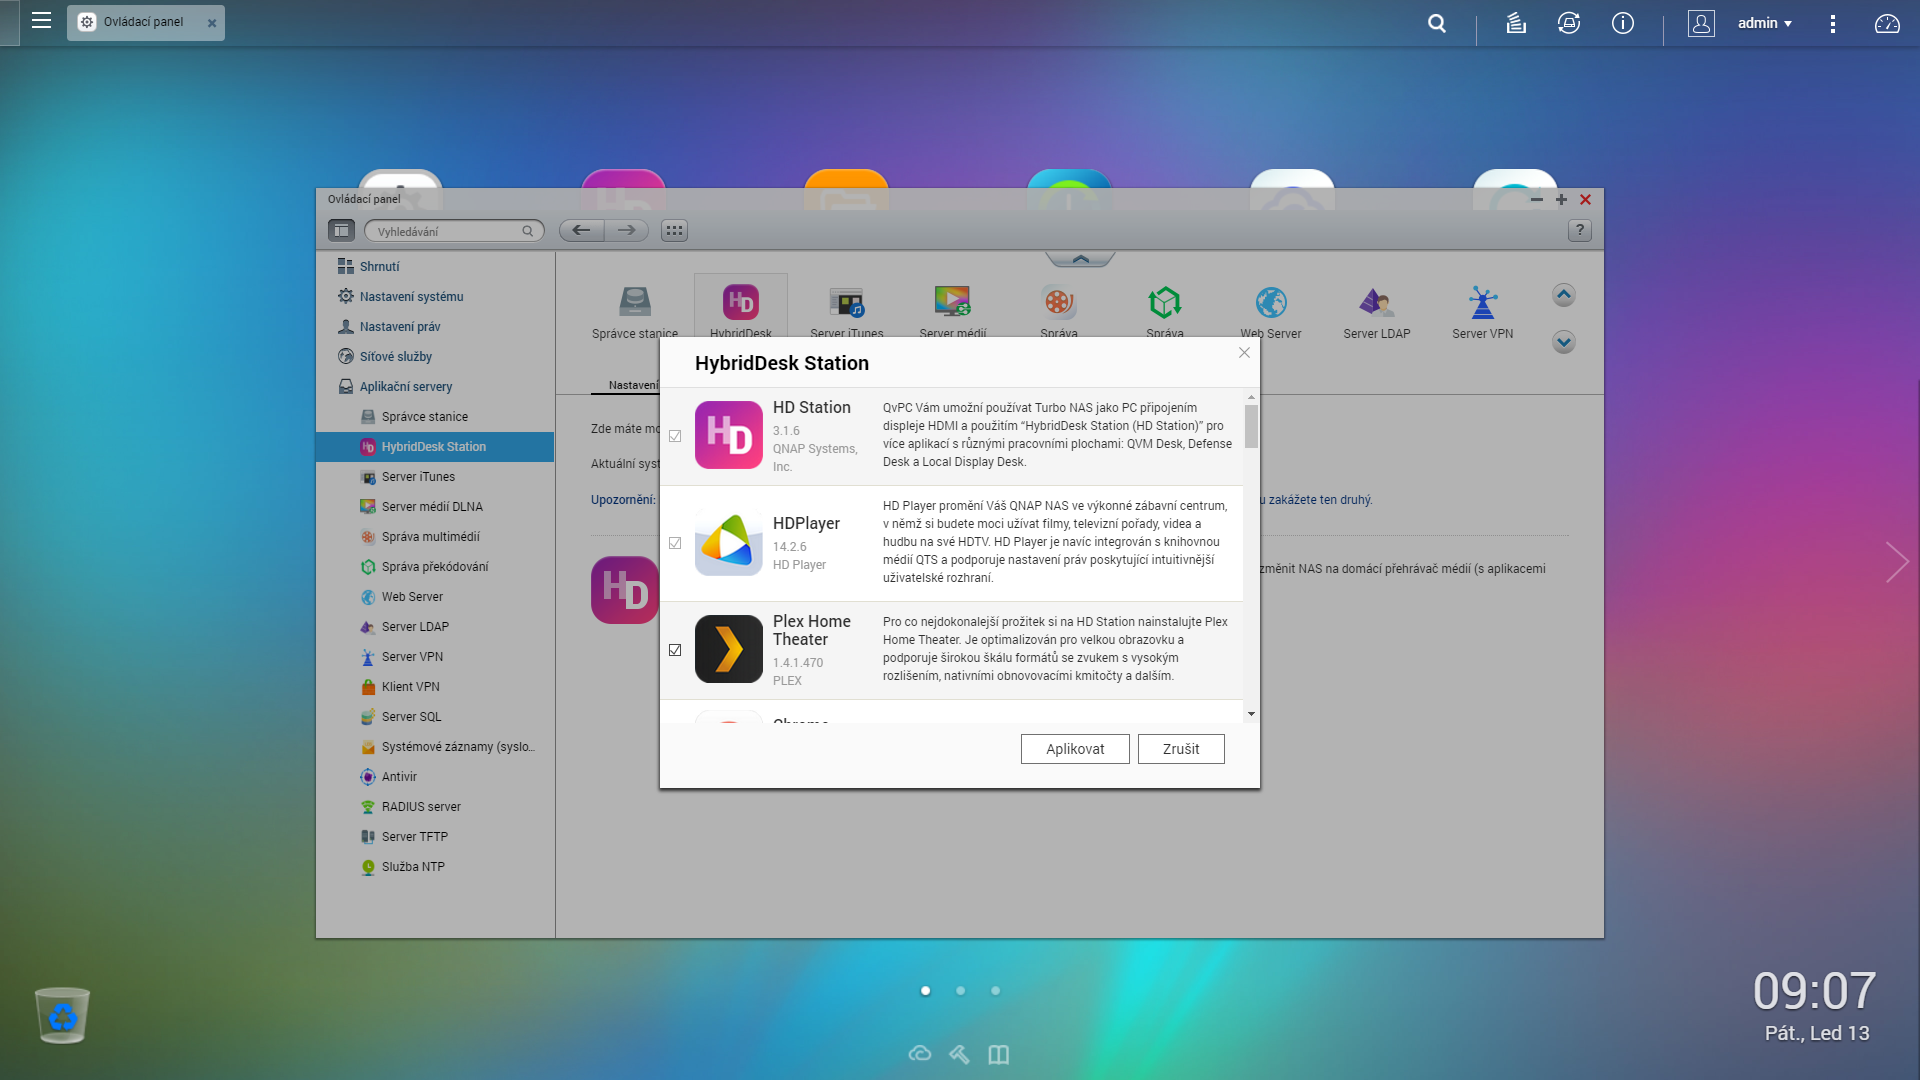Click the Zrušit button
This screenshot has height=1080, width=1920.
tap(1180, 749)
